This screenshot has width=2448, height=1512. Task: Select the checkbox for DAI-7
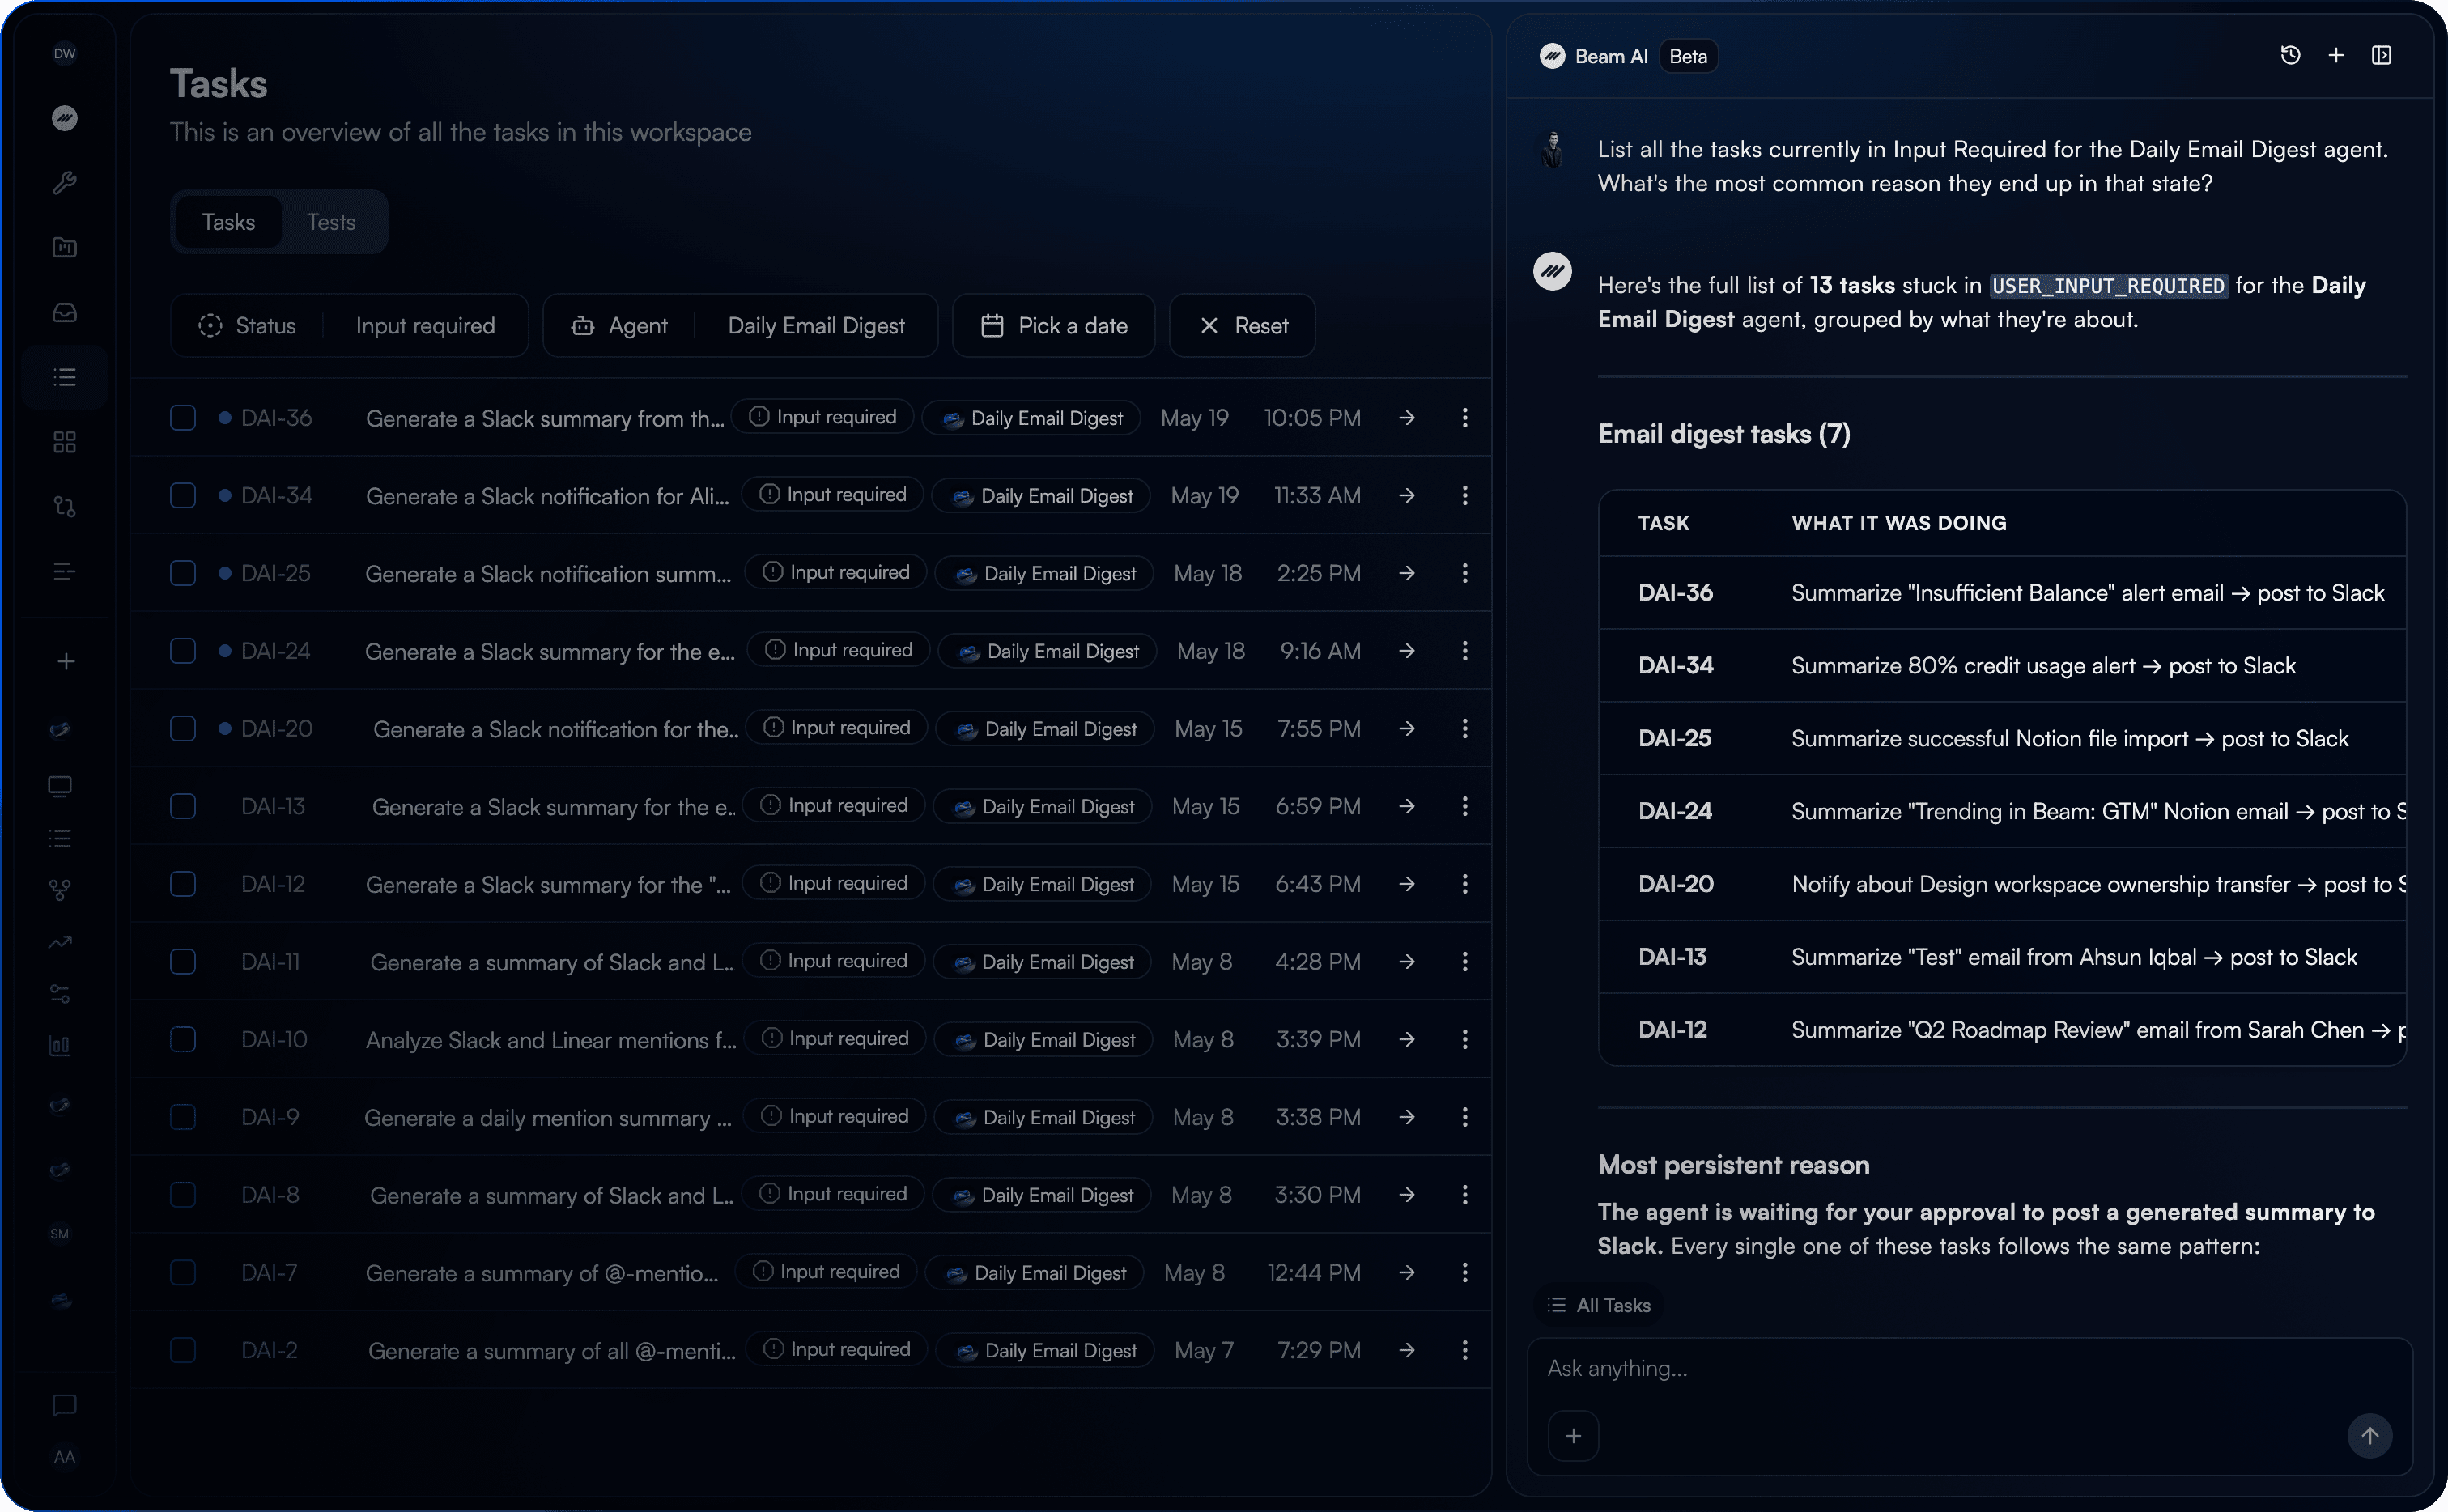(x=183, y=1273)
